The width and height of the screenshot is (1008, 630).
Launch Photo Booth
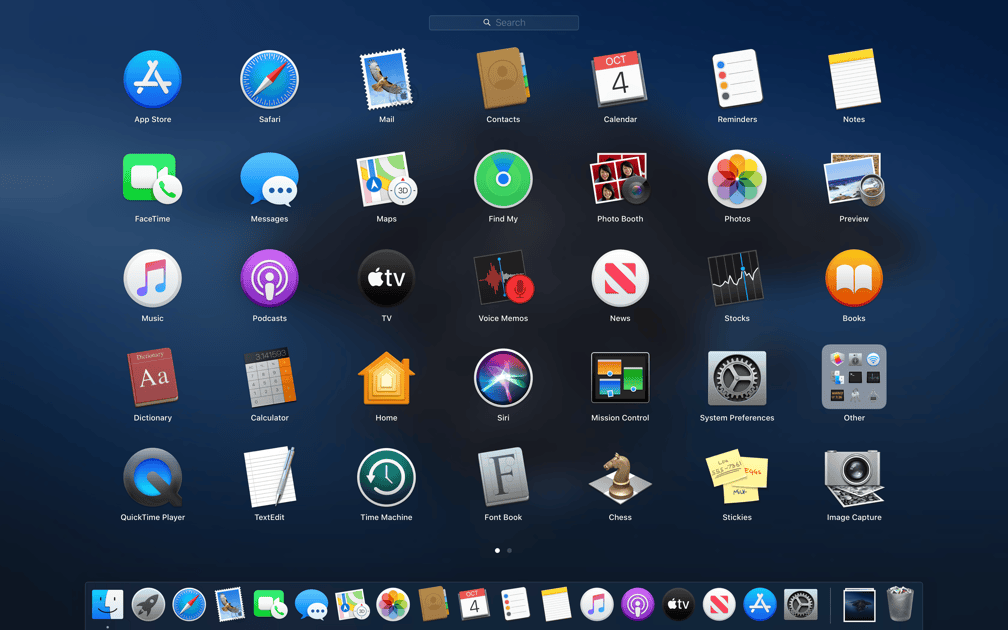[x=620, y=179]
